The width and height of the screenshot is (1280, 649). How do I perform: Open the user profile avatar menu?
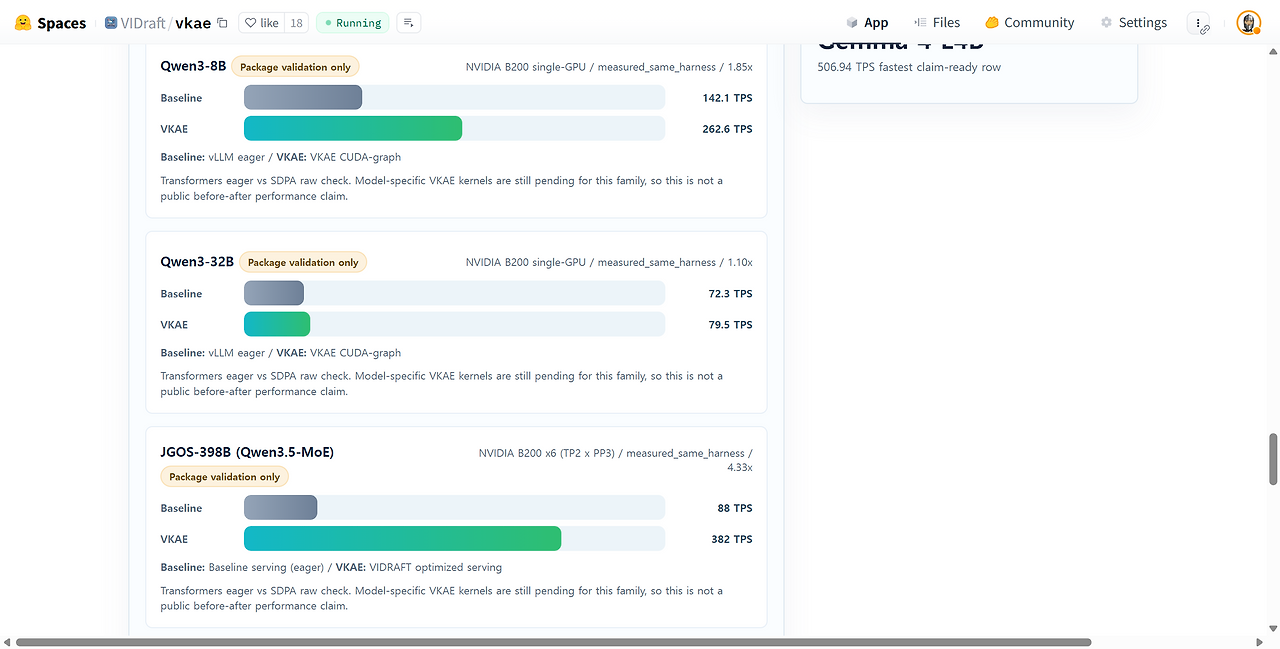1248,23
